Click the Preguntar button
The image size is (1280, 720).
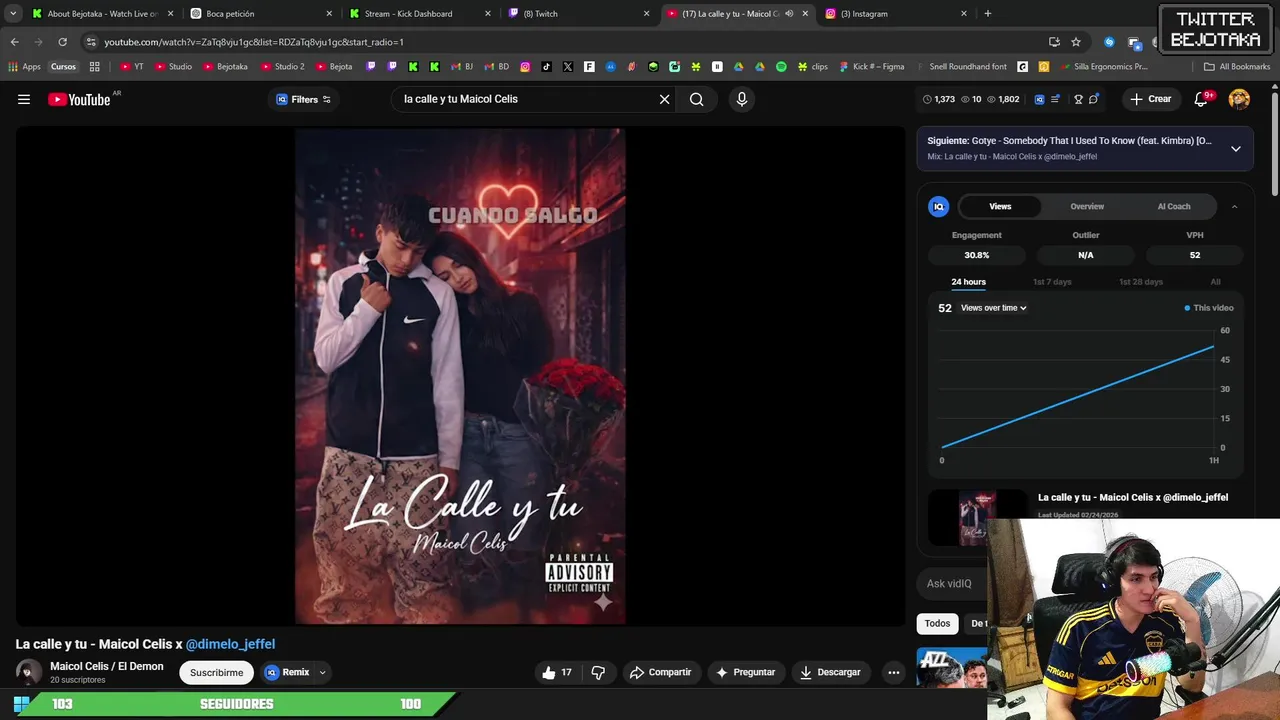pos(745,672)
